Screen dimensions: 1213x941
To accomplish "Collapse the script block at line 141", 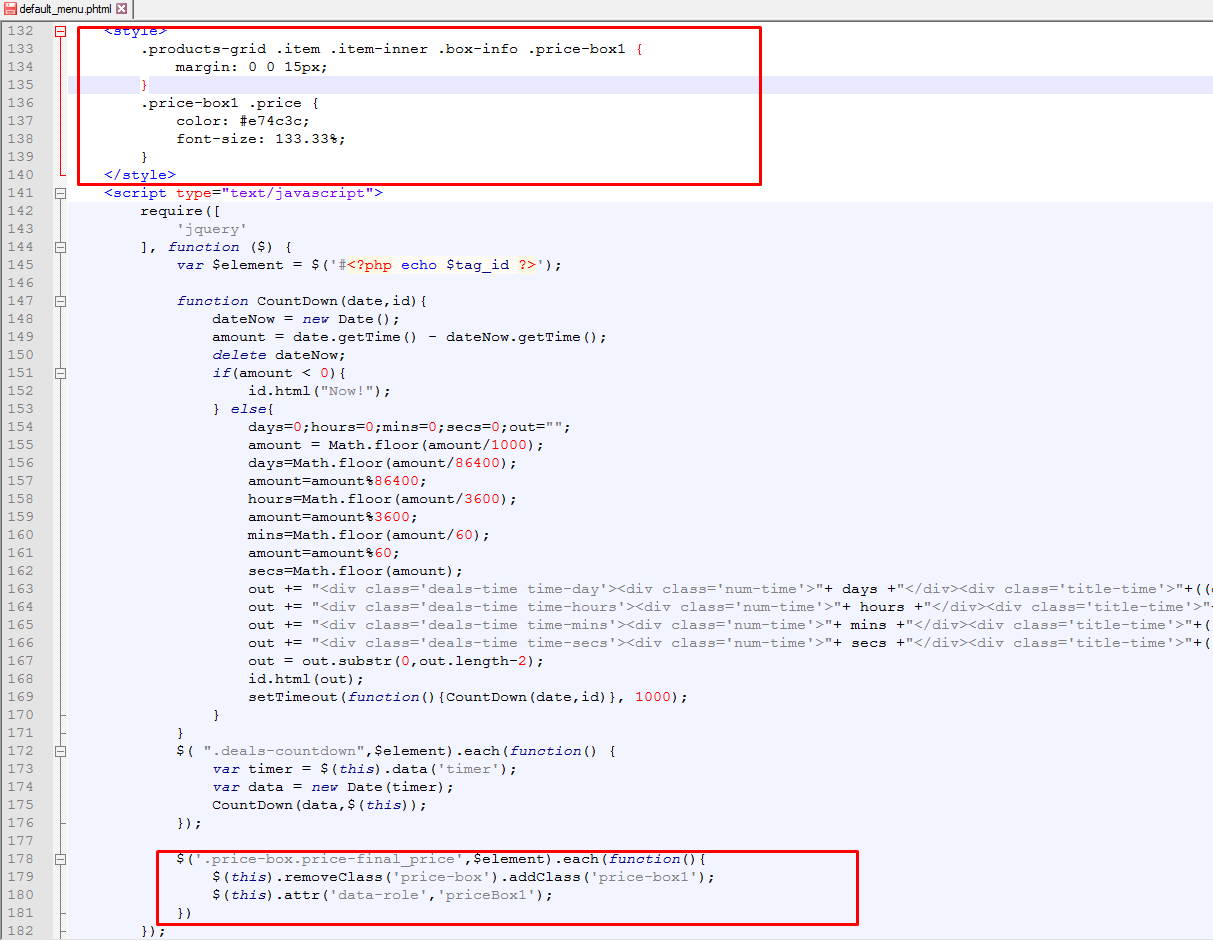I will pyautogui.click(x=60, y=193).
